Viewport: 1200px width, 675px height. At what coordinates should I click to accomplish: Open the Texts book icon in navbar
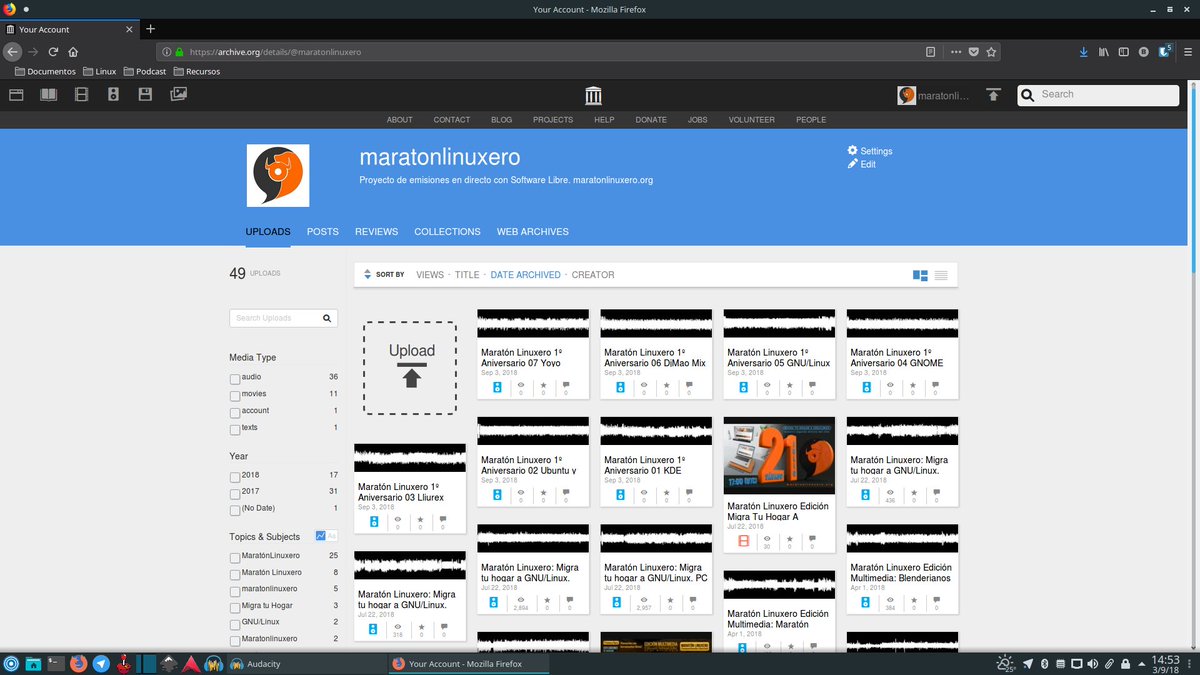pos(48,95)
